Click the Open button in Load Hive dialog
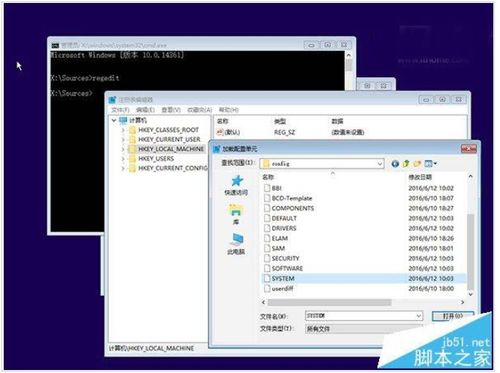Image resolution: width=500 pixels, height=373 pixels. pos(453,316)
